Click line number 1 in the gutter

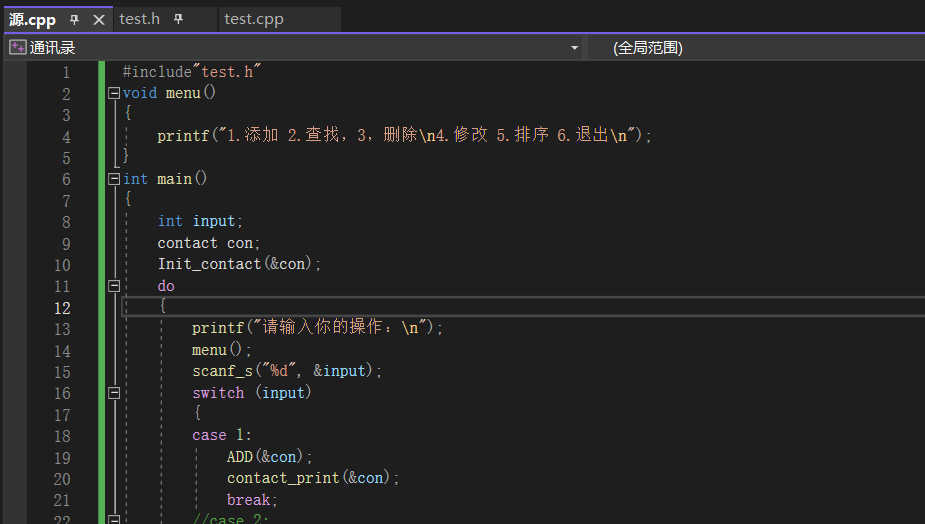66,72
